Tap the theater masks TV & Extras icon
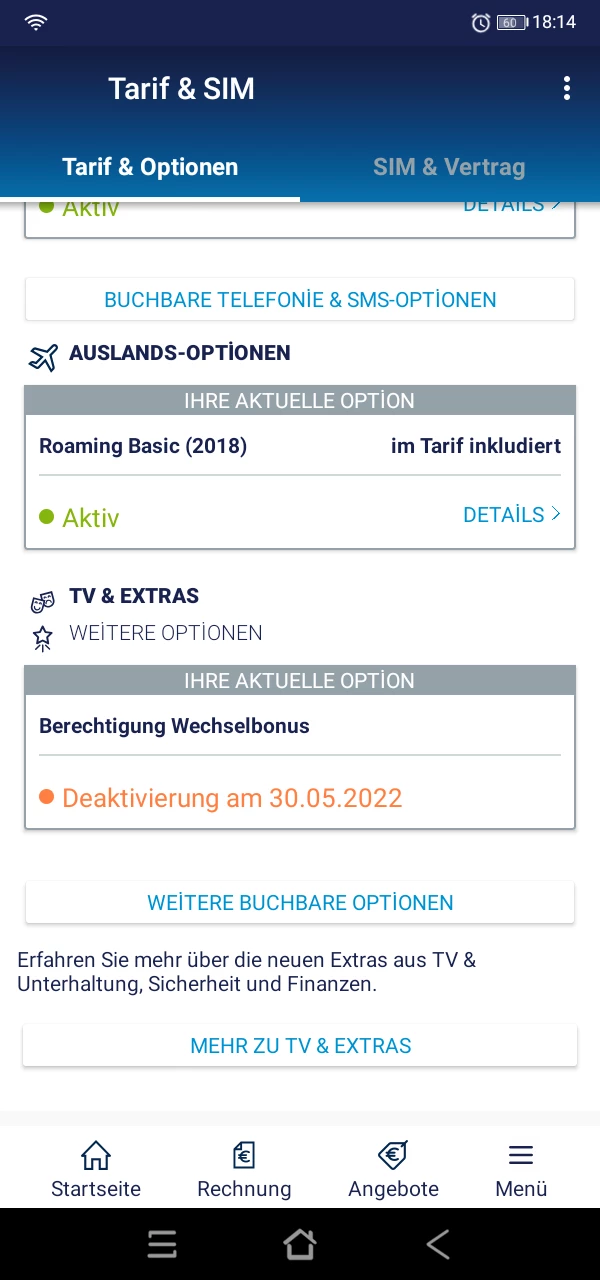The image size is (600, 1280). pyautogui.click(x=42, y=602)
